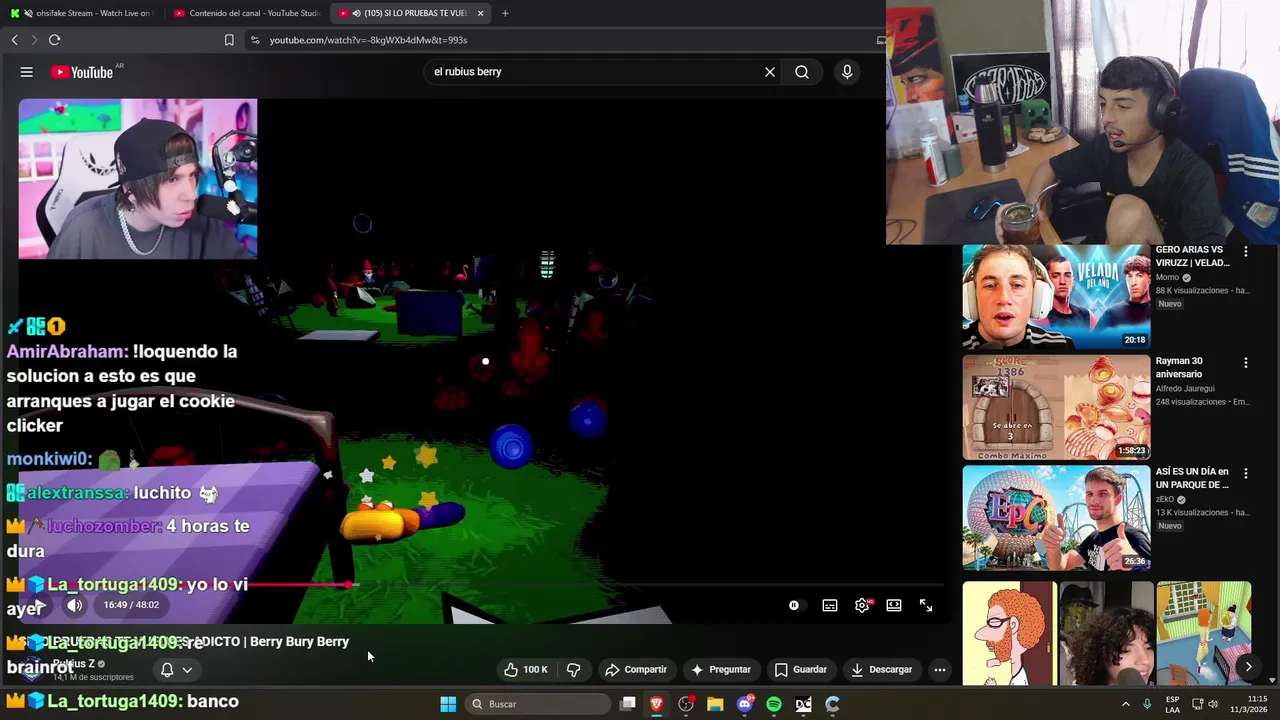
Task: Open Discord from taskbar
Action: 744,704
